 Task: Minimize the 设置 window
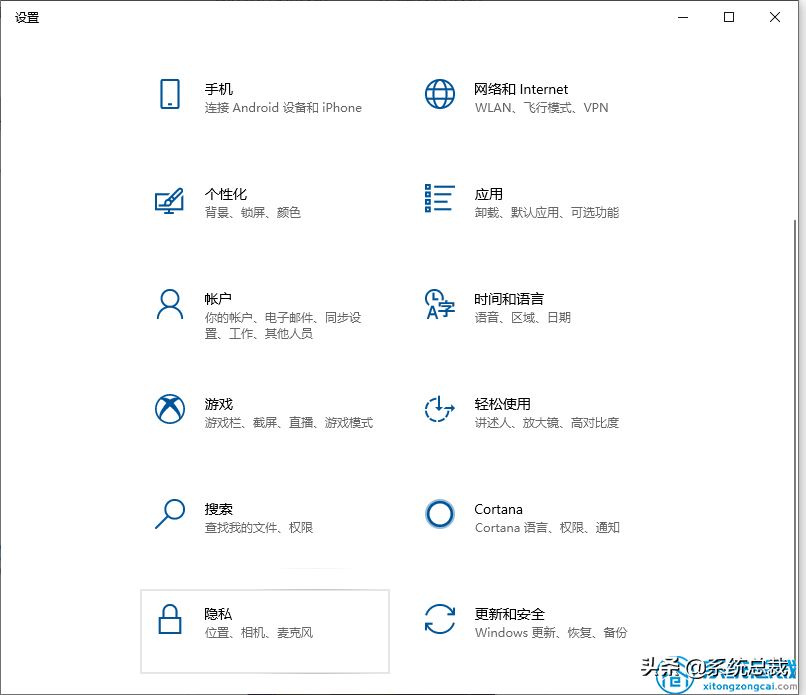(683, 17)
